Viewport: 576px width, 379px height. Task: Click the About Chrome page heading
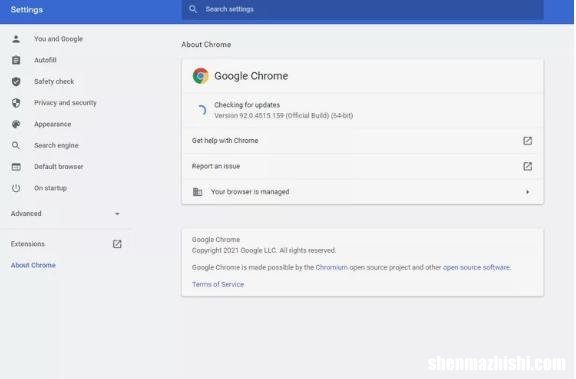tap(206, 44)
